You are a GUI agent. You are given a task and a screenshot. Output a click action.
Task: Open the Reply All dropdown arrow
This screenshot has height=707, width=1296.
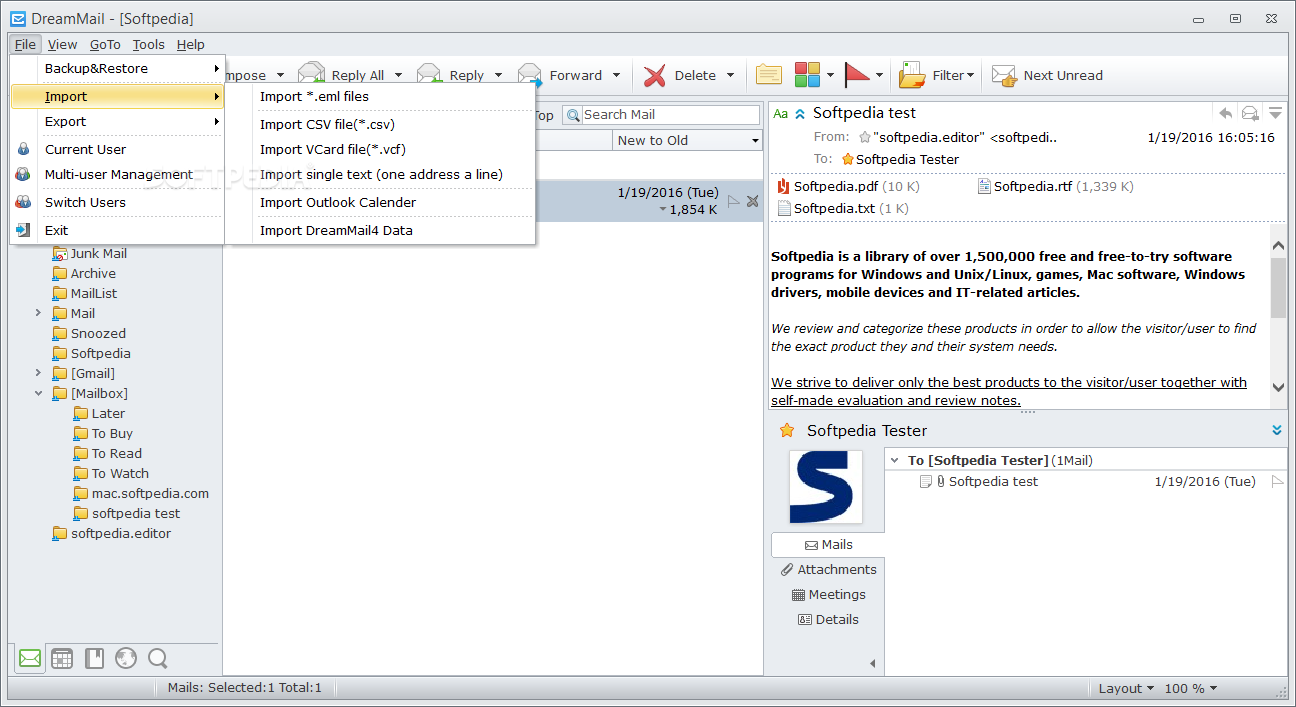[x=398, y=75]
